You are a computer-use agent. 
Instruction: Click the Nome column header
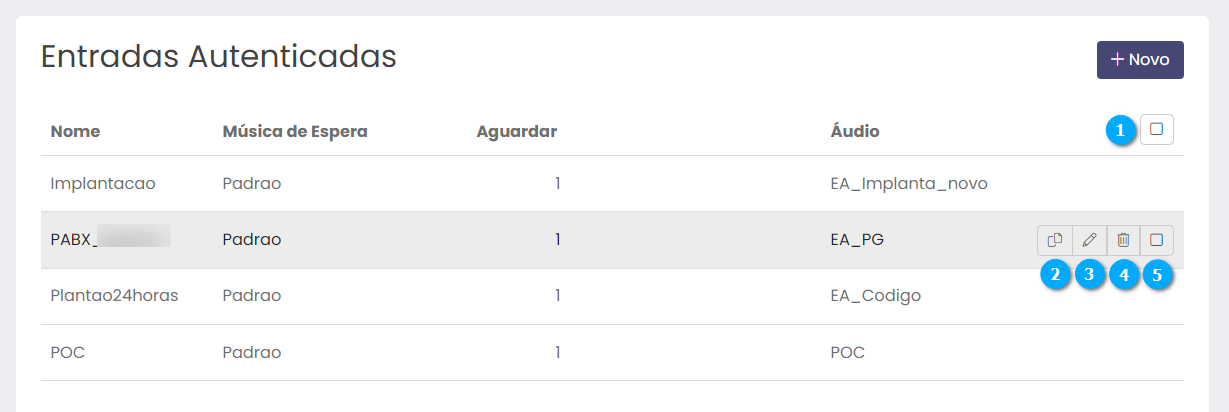coord(75,131)
